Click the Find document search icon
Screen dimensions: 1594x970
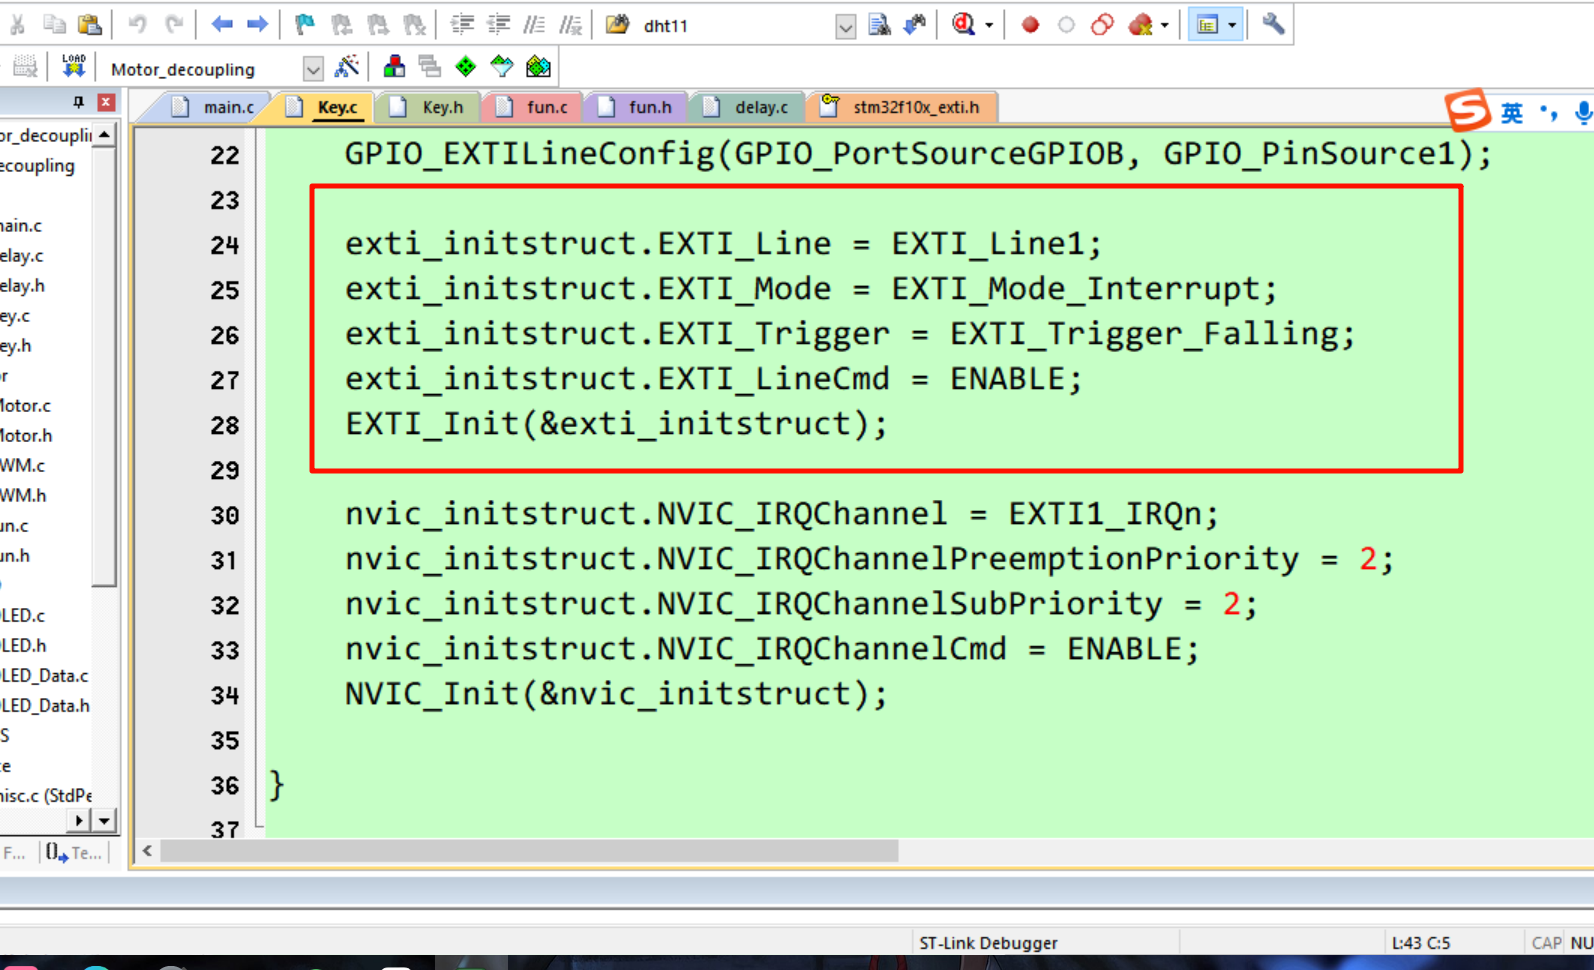click(x=879, y=25)
